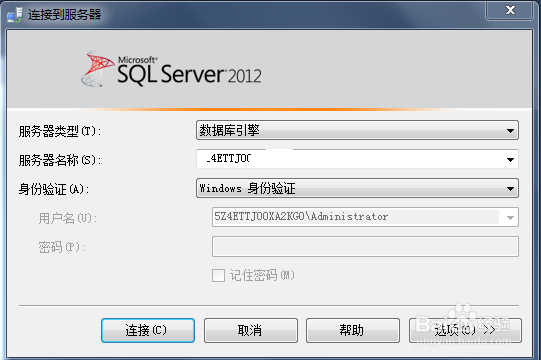Expand options with the 选项(O) >> button
The width and height of the screenshot is (541, 360).
point(465,330)
